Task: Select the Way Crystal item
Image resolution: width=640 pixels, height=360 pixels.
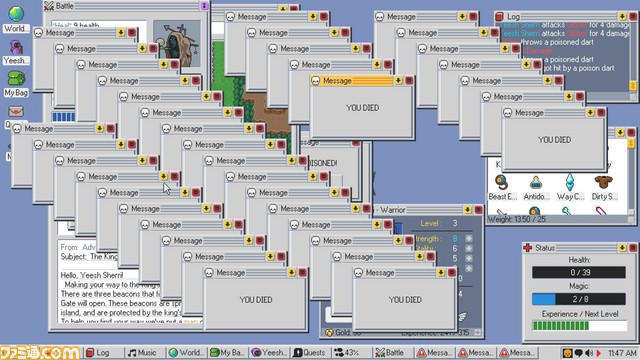Action: 570,187
